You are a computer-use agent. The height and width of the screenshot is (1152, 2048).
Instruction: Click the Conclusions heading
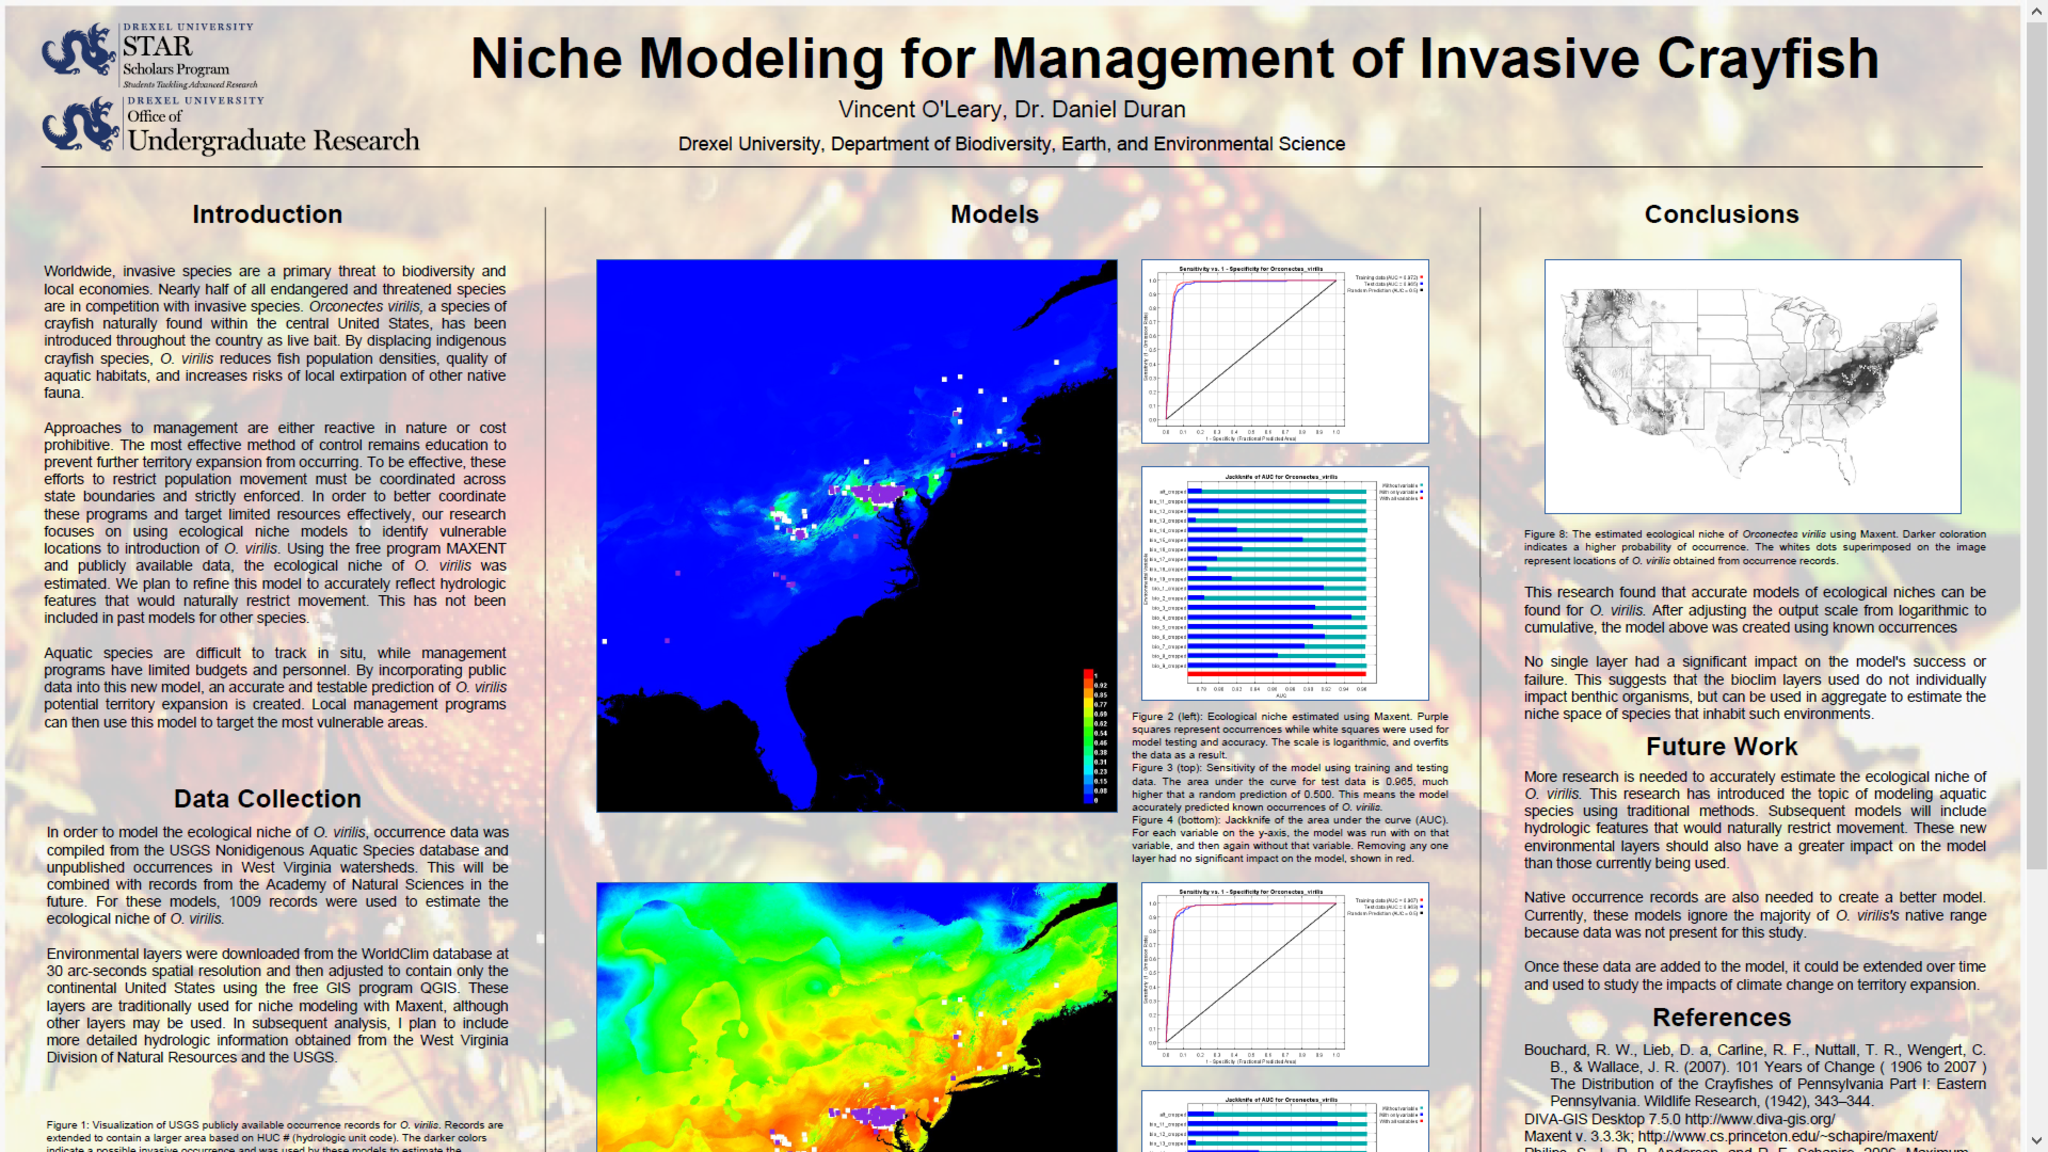click(1721, 214)
